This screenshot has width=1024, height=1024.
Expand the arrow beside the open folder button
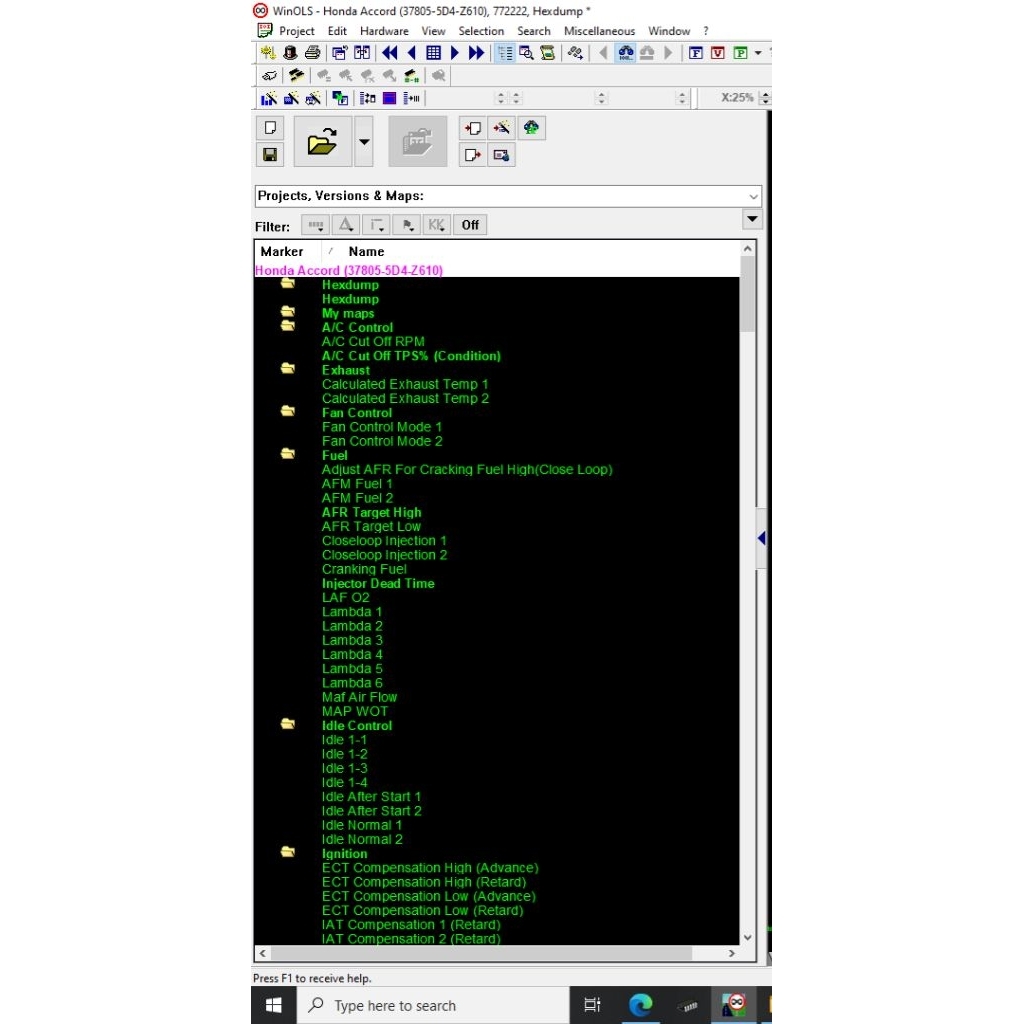pos(364,142)
